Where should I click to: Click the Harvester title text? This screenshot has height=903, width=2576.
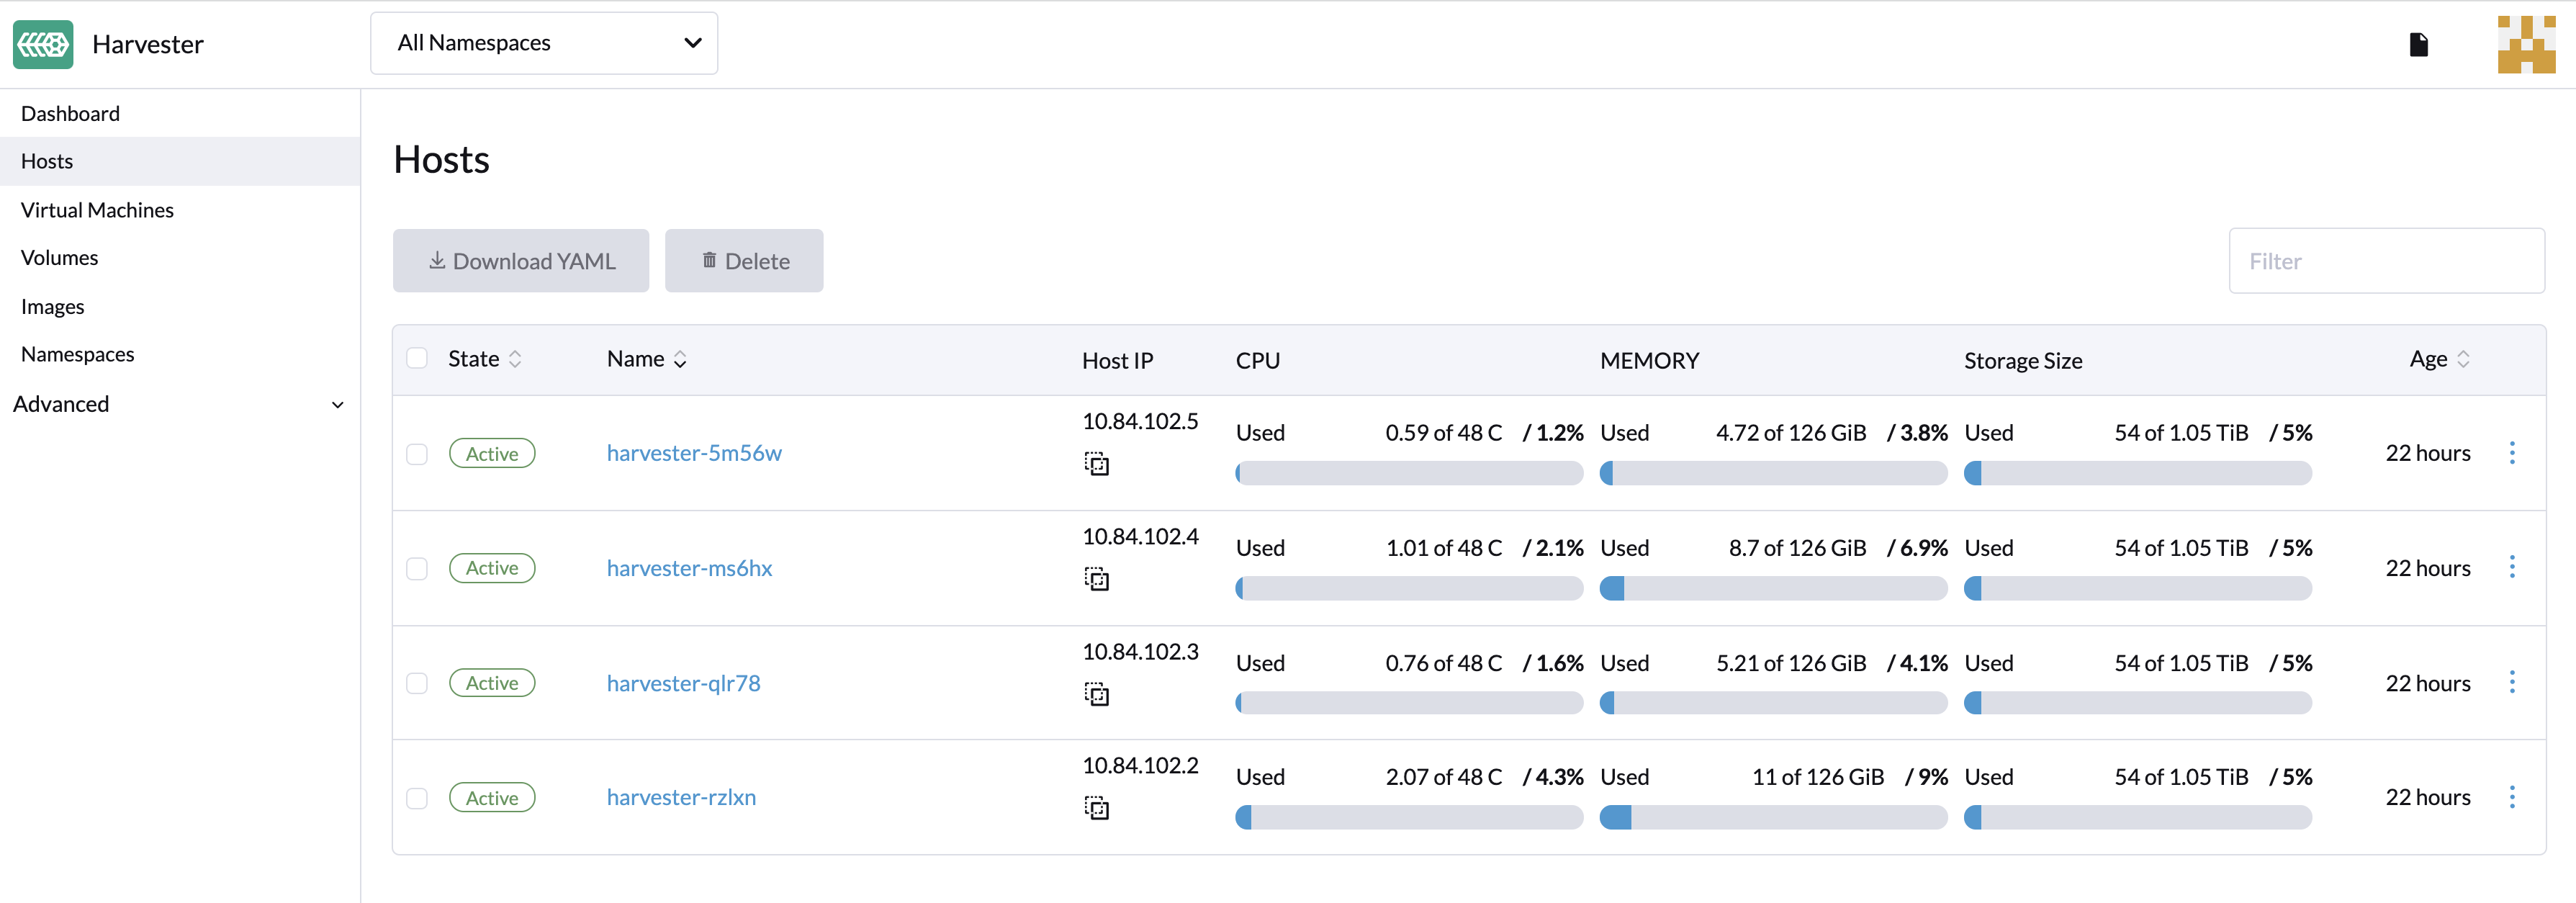point(148,44)
